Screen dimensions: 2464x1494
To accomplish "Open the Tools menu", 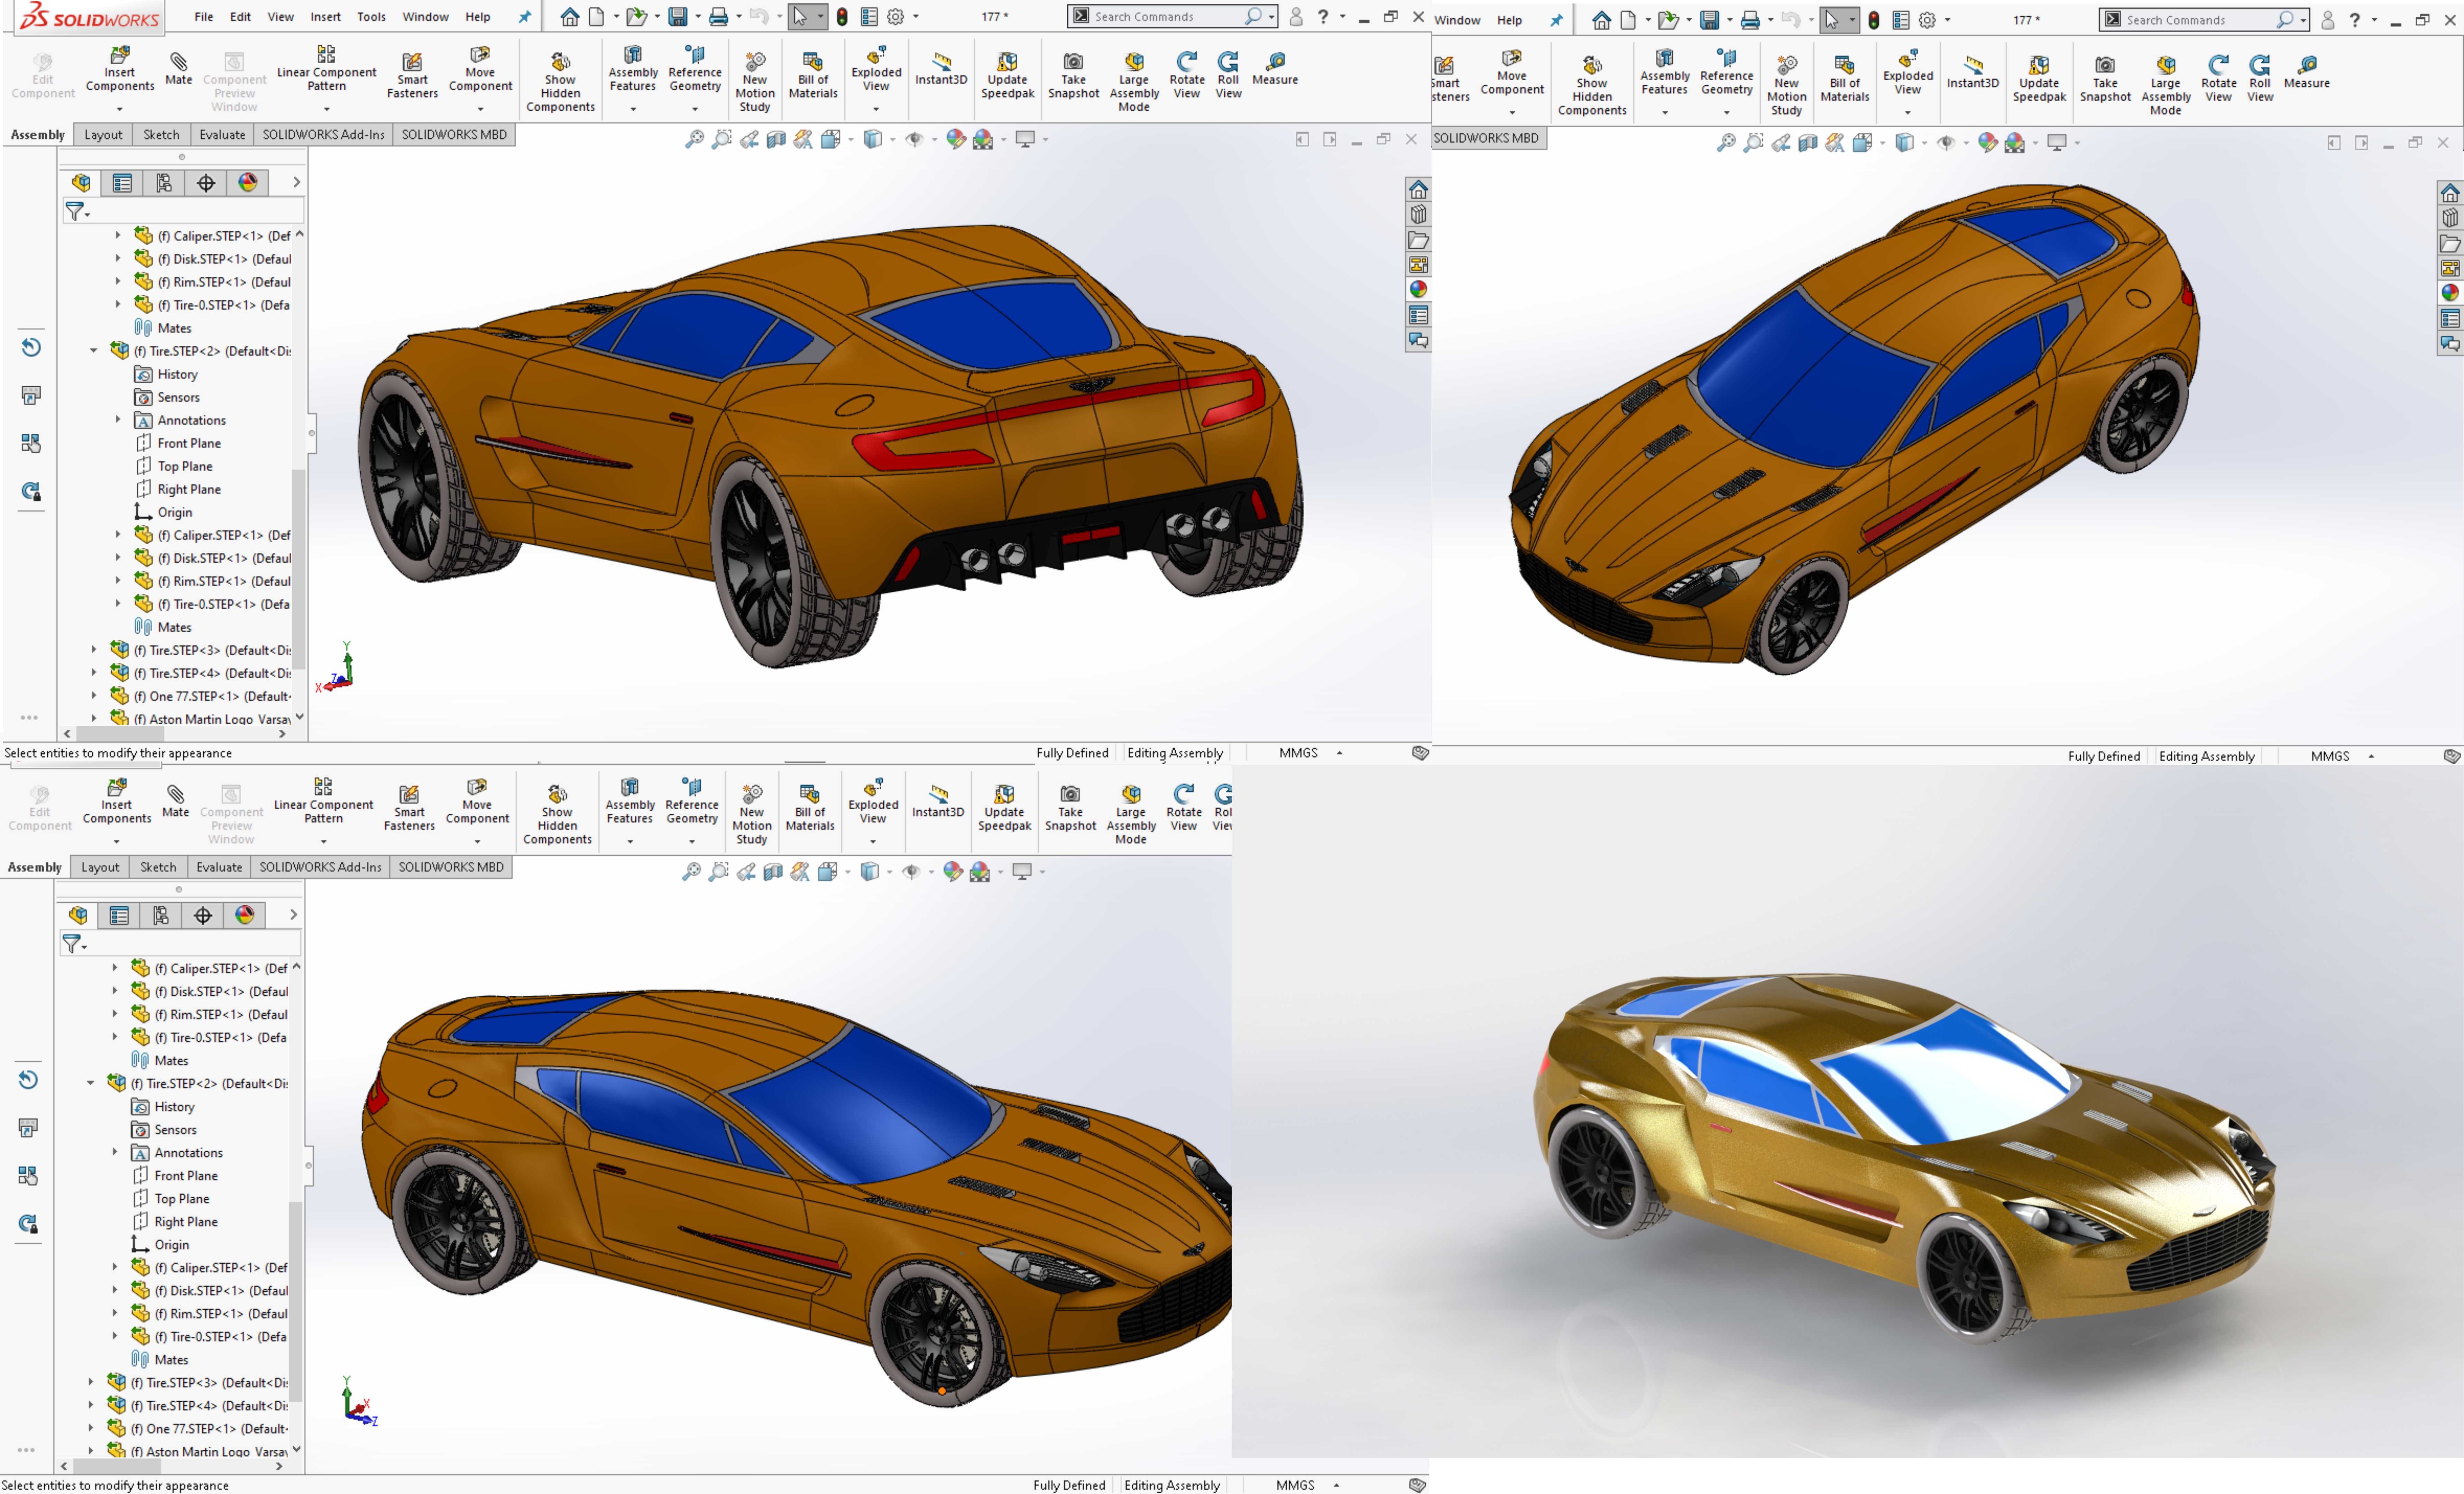I will coord(371,17).
